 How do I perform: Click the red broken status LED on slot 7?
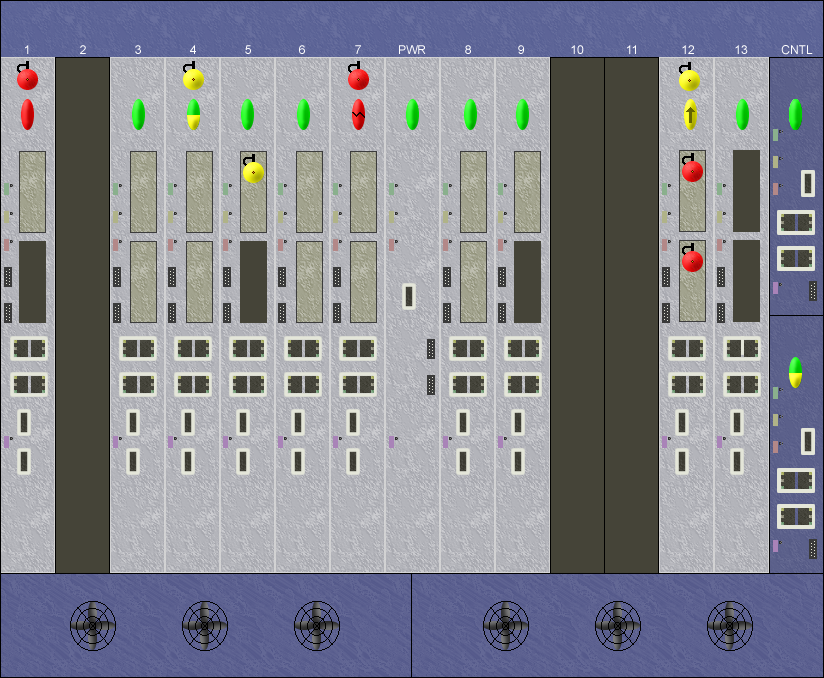coord(358,115)
